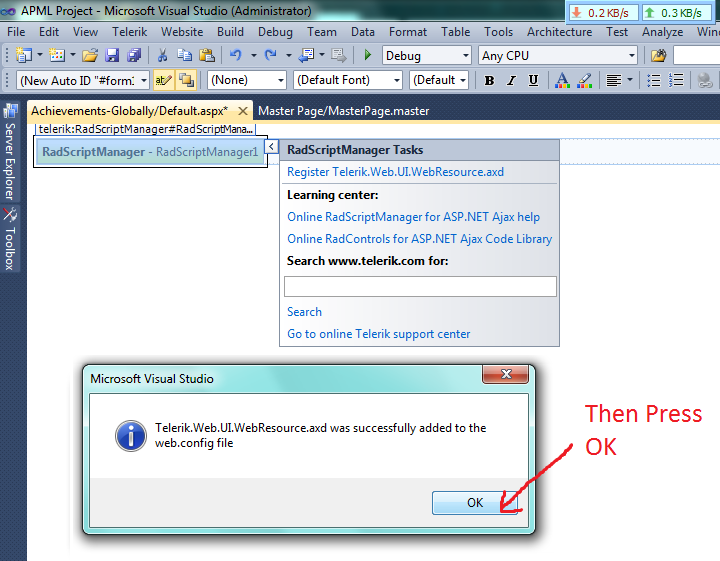The width and height of the screenshot is (720, 561).
Task: Open the Background Color highlighter
Action: (585, 80)
